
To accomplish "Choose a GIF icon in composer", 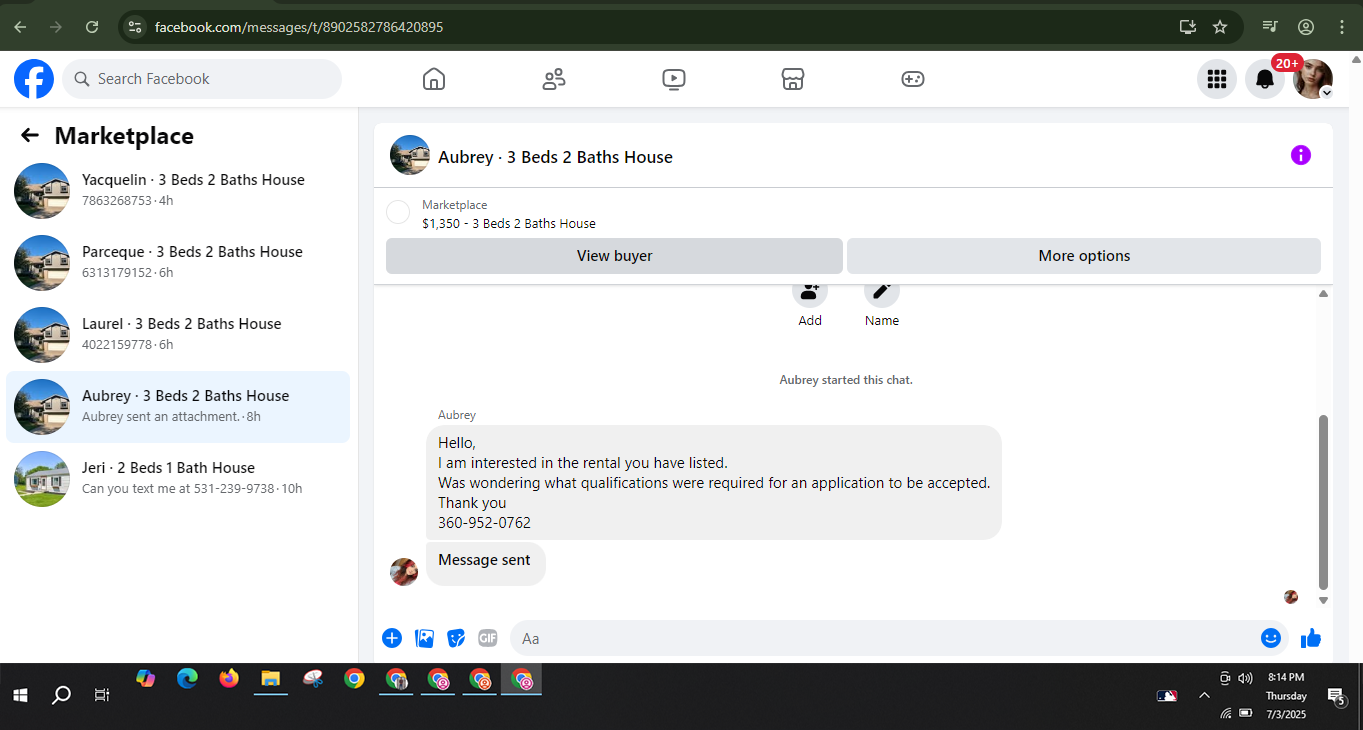I will [488, 638].
